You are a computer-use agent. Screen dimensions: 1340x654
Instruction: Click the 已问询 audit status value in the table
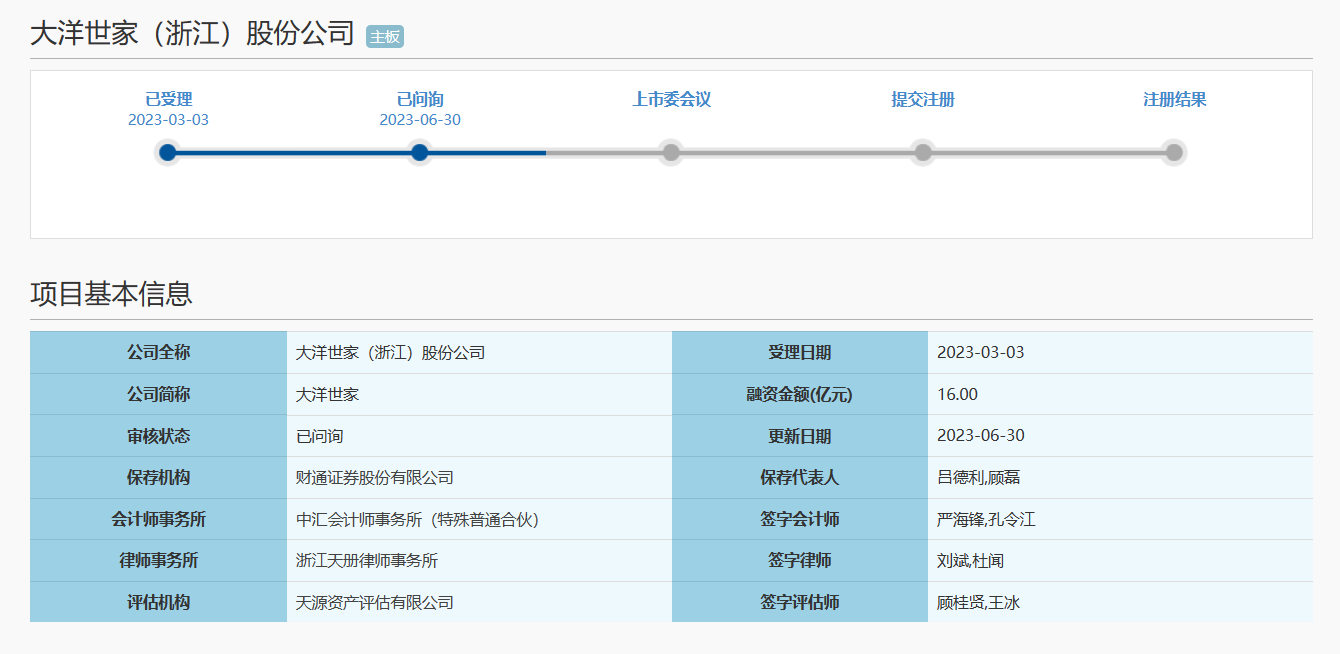pos(320,436)
